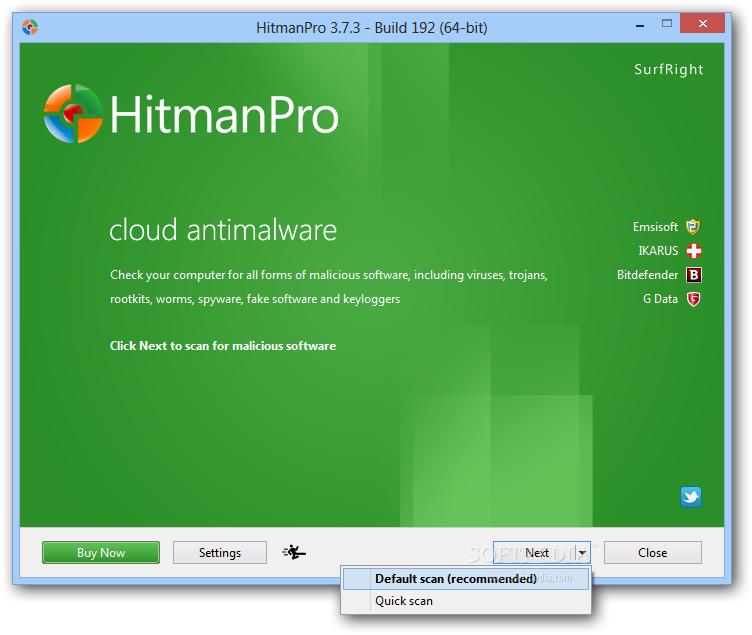
Task: Click the Emsisoft label
Action: tap(655, 227)
